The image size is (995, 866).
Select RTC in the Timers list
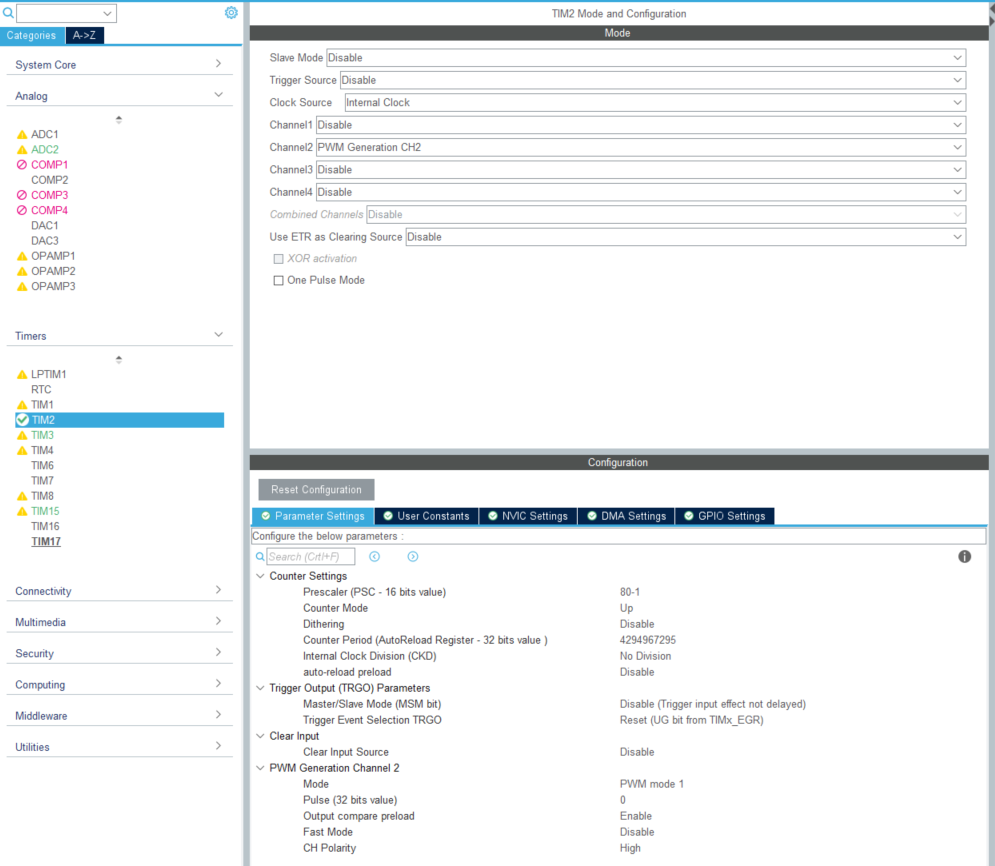41,390
